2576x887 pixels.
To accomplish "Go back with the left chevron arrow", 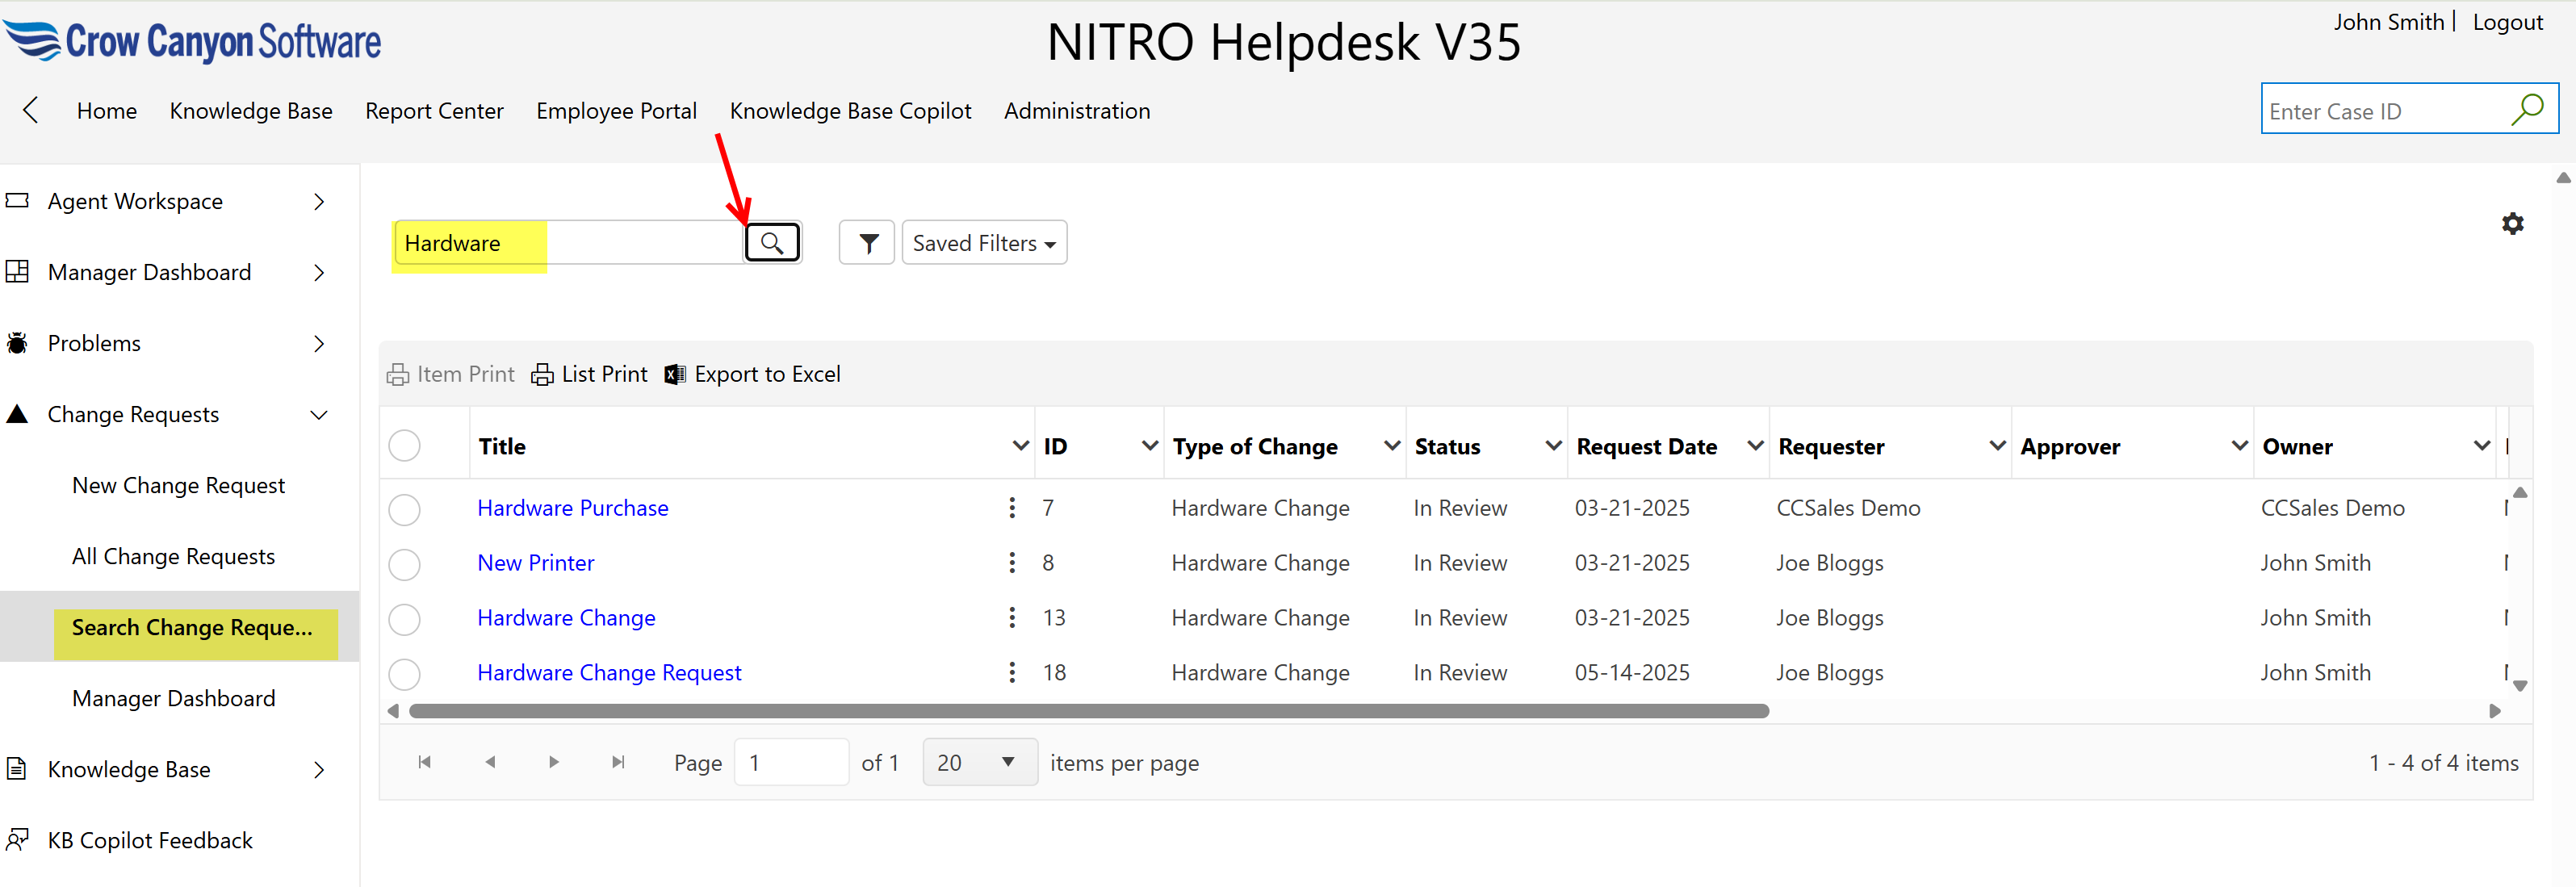I will click(31, 110).
